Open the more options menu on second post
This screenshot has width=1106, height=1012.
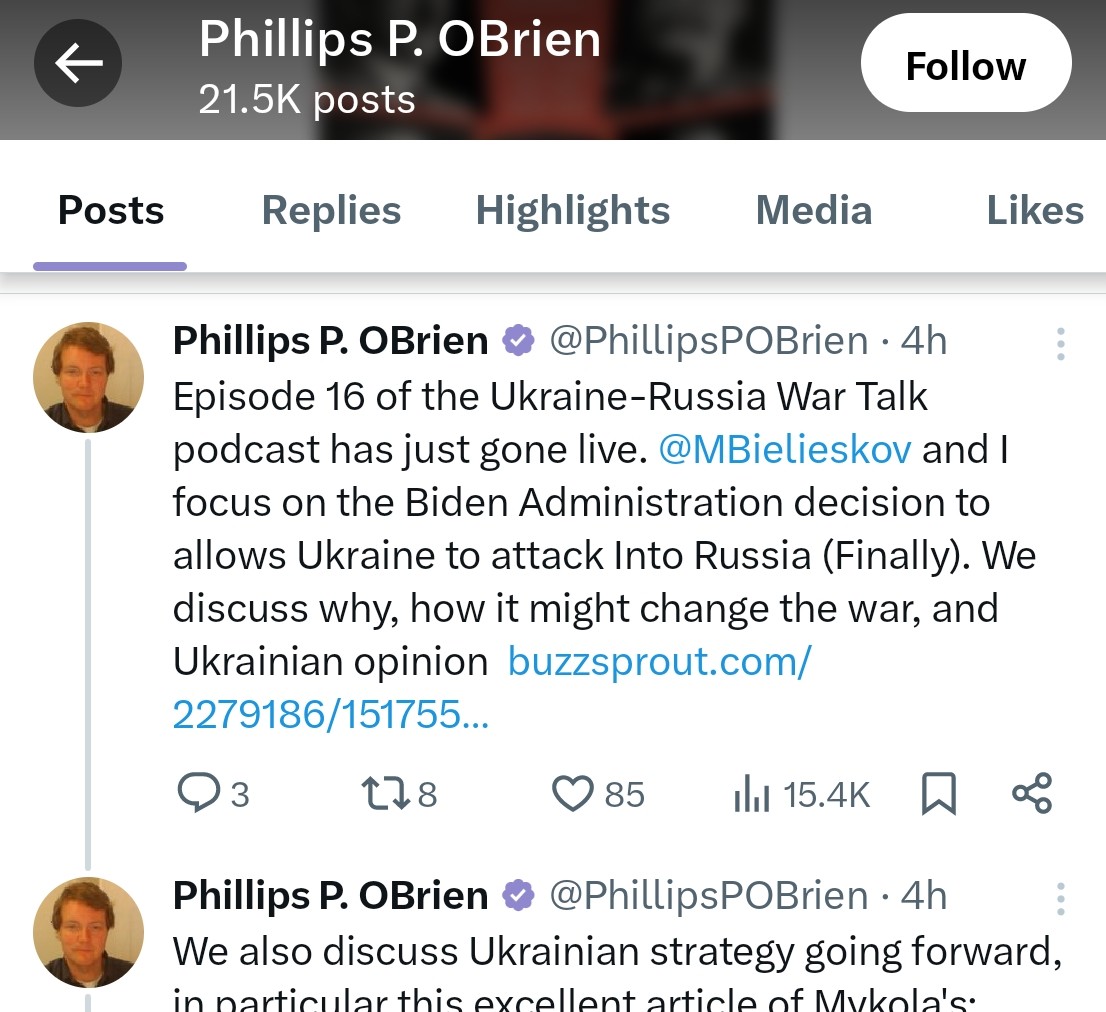[1060, 898]
